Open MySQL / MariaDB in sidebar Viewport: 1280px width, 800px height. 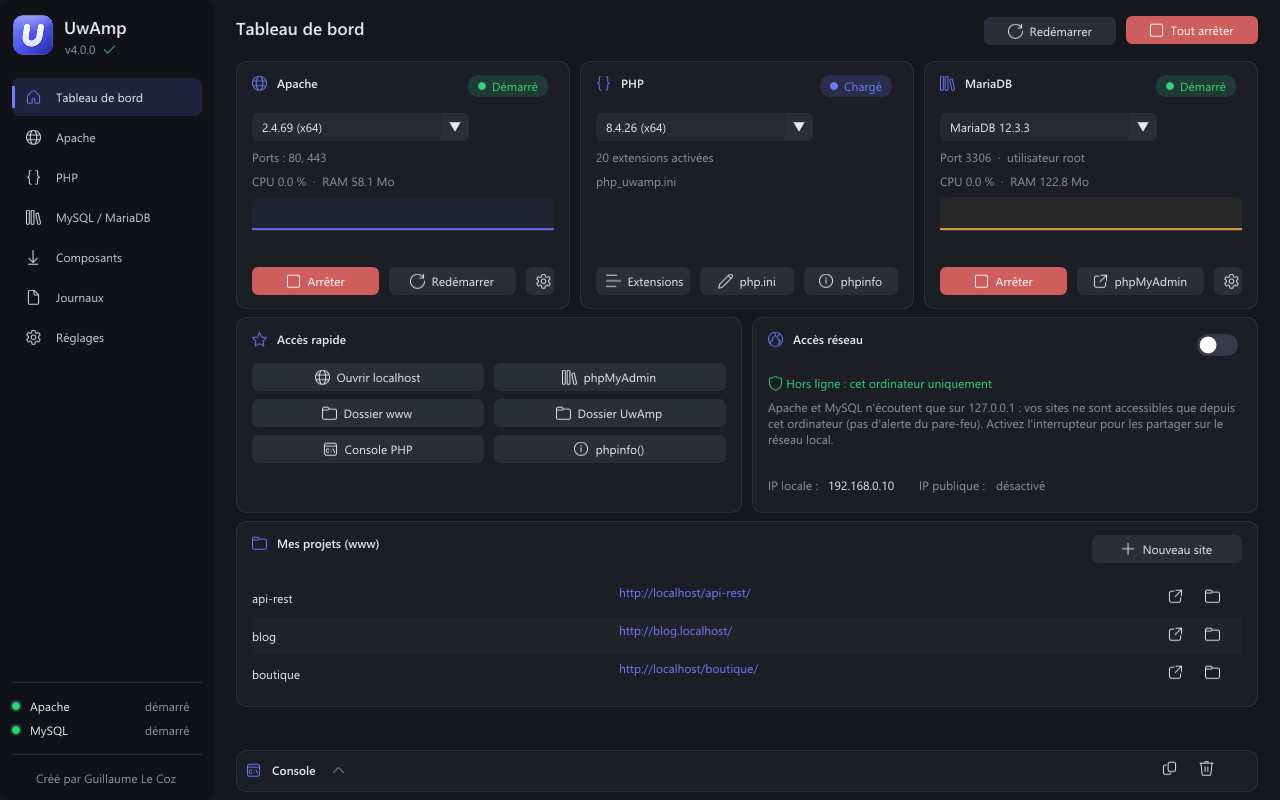pos(107,218)
